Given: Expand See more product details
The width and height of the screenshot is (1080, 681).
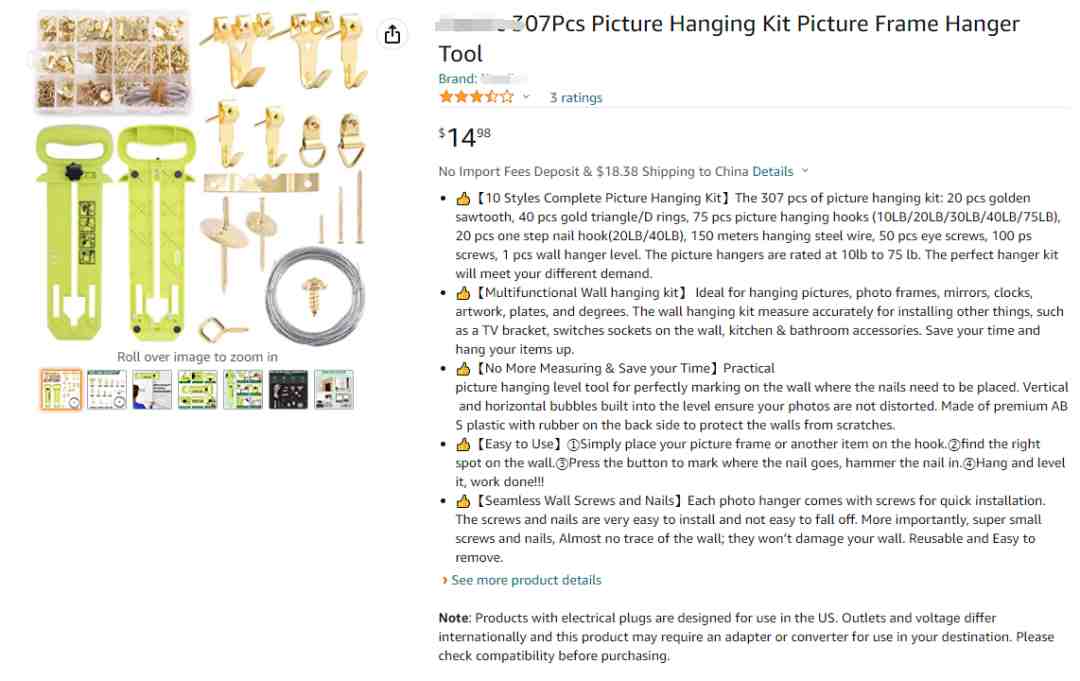Looking at the screenshot, I should [x=526, y=580].
